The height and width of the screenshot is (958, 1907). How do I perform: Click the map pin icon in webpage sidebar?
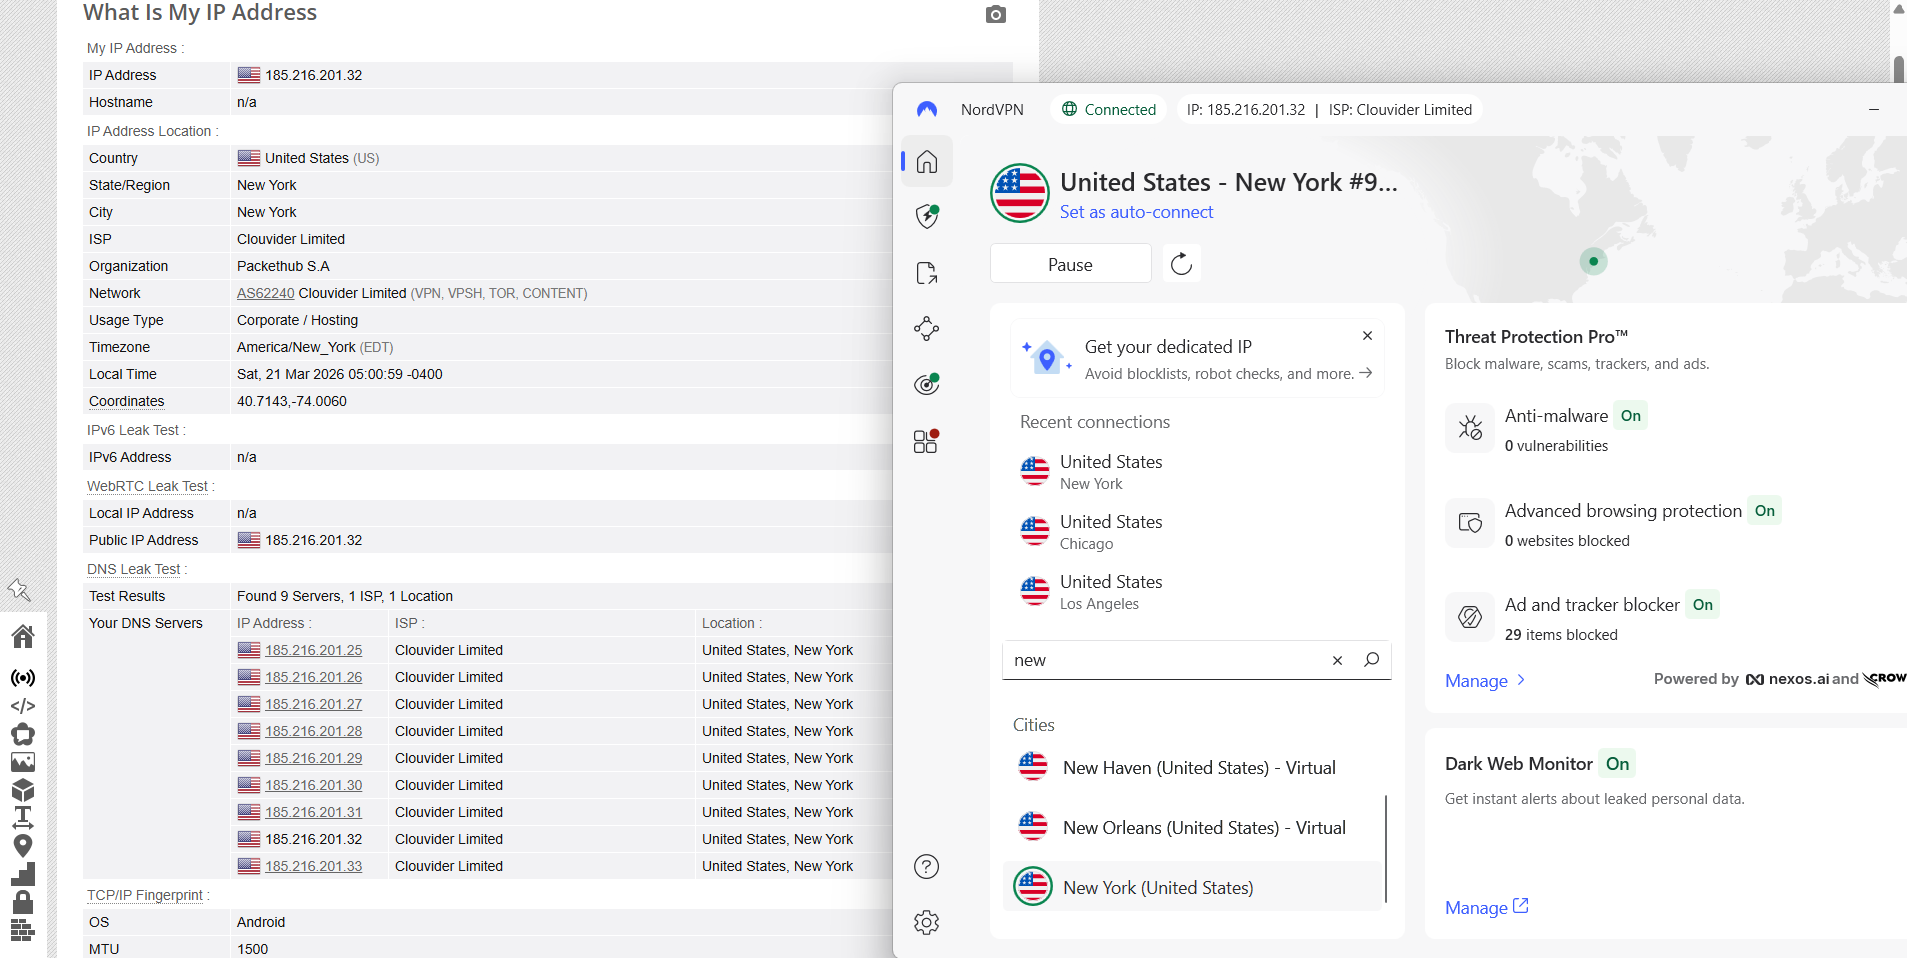pos(22,846)
